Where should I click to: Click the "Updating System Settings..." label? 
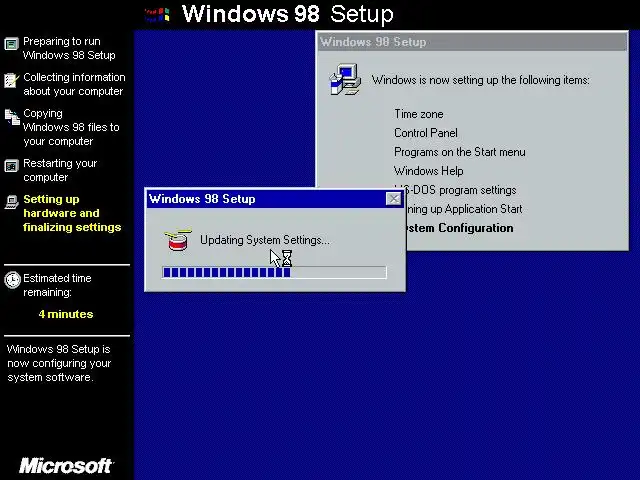(x=264, y=240)
